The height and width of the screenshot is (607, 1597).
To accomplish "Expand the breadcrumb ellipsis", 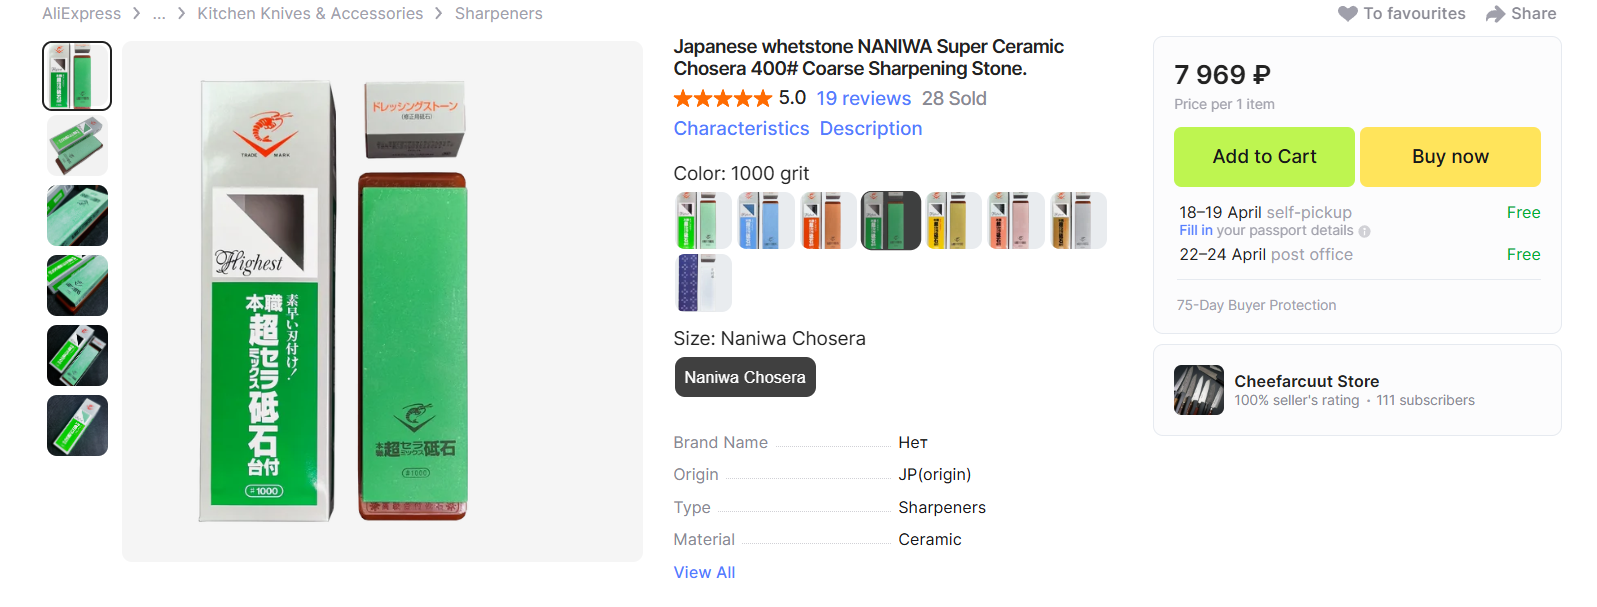I will [159, 14].
